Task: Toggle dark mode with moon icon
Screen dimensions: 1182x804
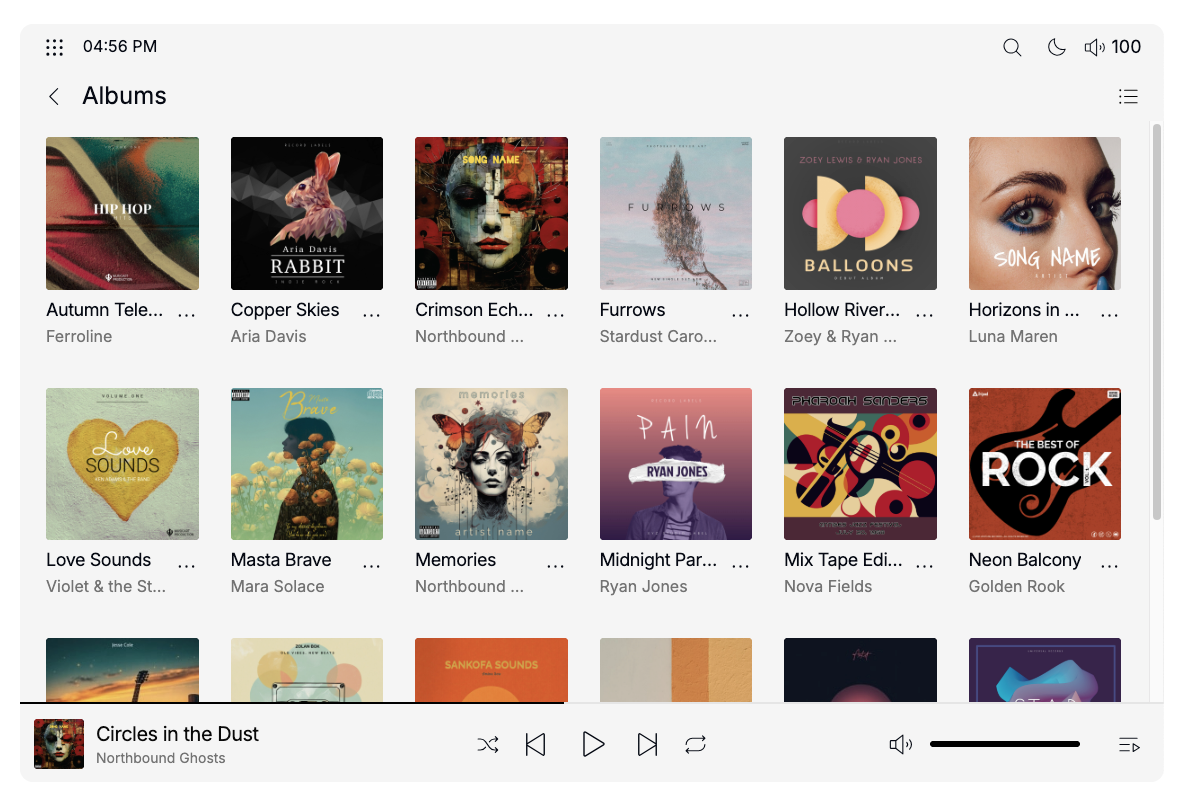Action: [1056, 47]
